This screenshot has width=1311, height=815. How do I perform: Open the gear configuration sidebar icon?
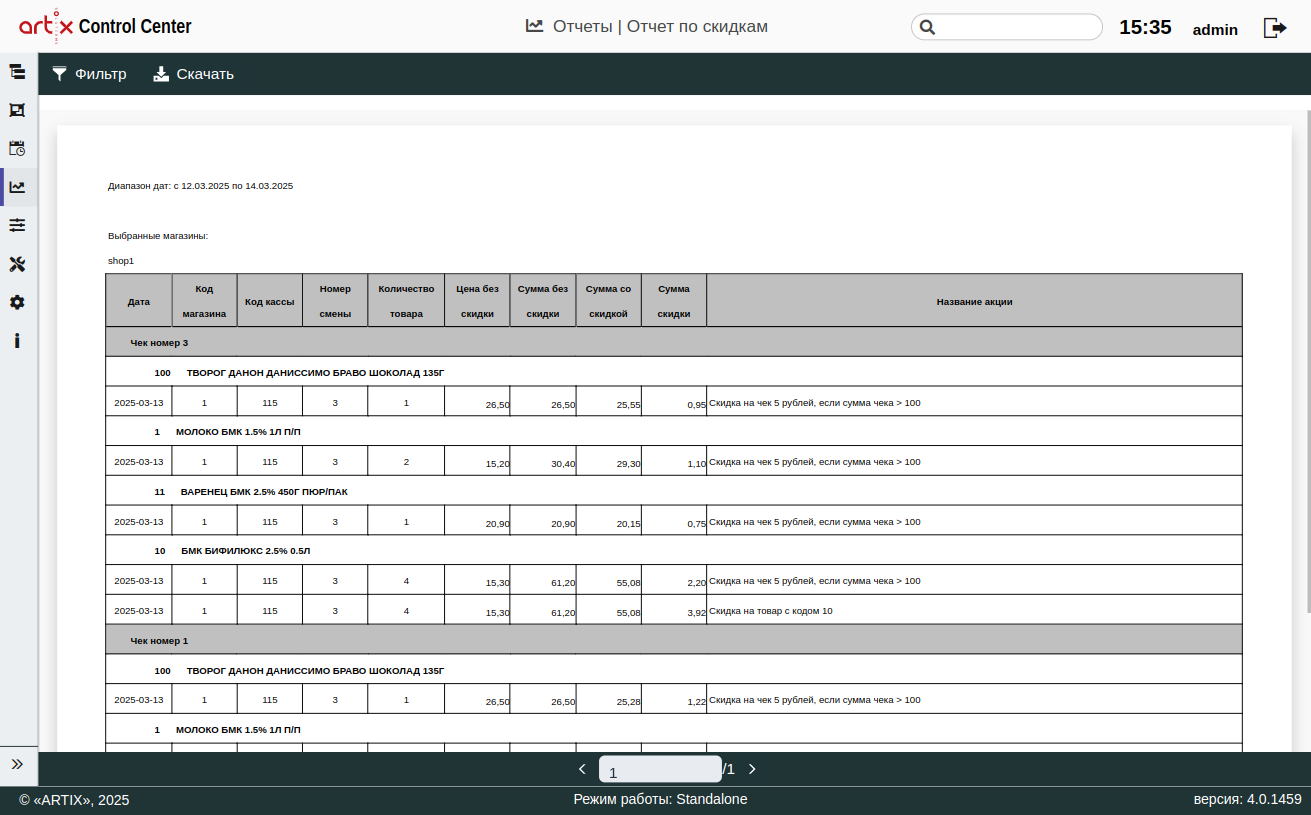(x=17, y=302)
